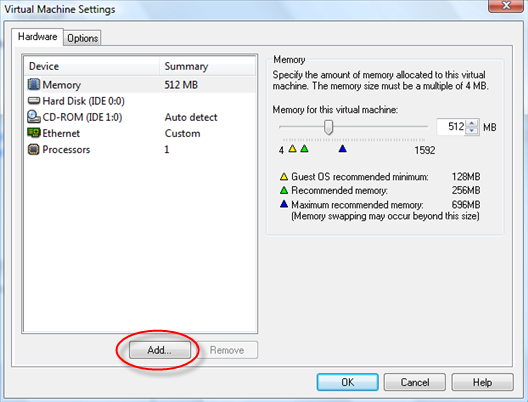This screenshot has width=528, height=402.
Task: Click the blue triangle marker under slider
Action: [342, 148]
